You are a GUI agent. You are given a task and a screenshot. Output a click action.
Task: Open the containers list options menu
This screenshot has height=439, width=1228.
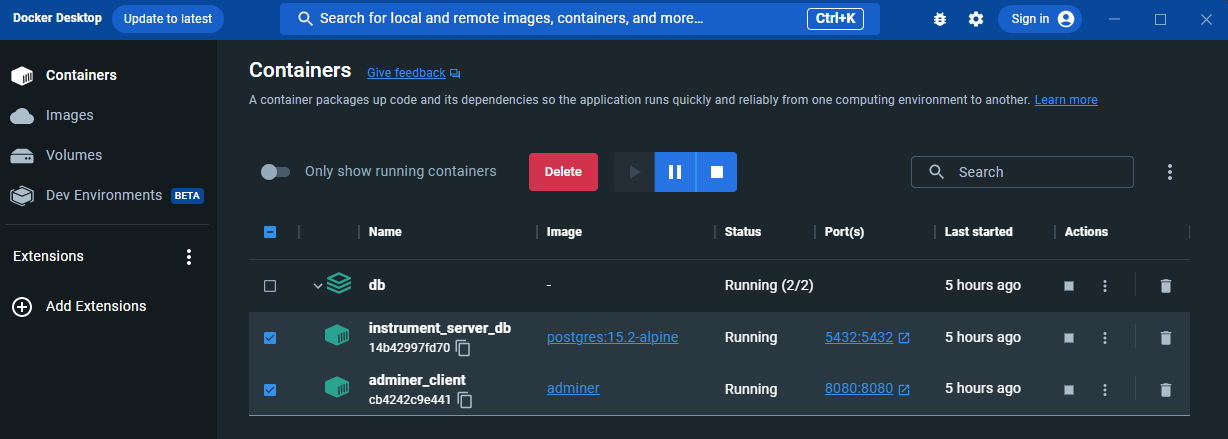[x=1170, y=172]
